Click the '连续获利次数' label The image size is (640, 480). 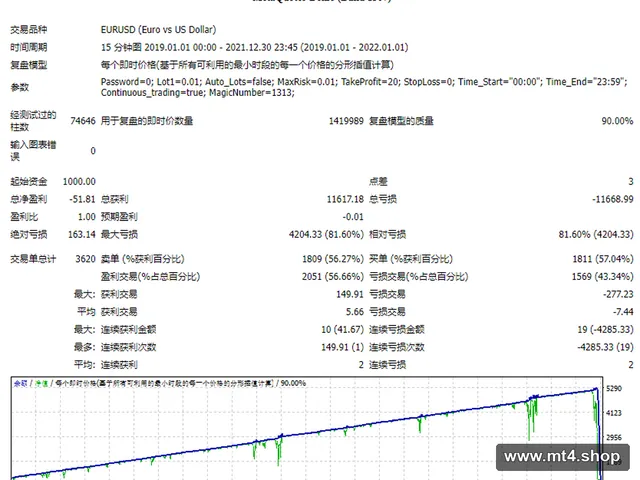(129, 347)
